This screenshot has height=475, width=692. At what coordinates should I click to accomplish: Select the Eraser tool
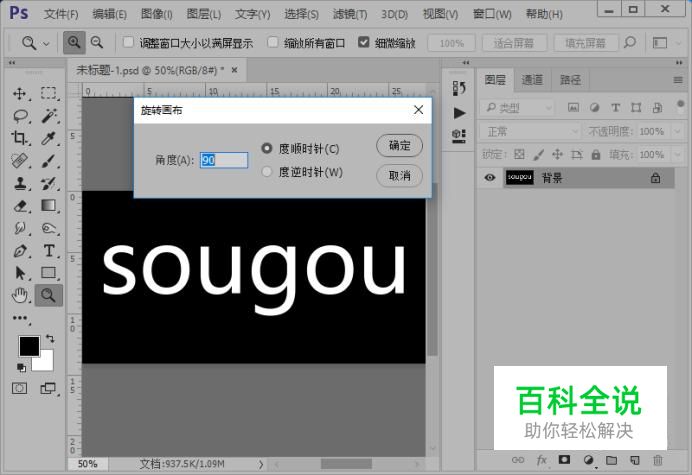coord(20,206)
